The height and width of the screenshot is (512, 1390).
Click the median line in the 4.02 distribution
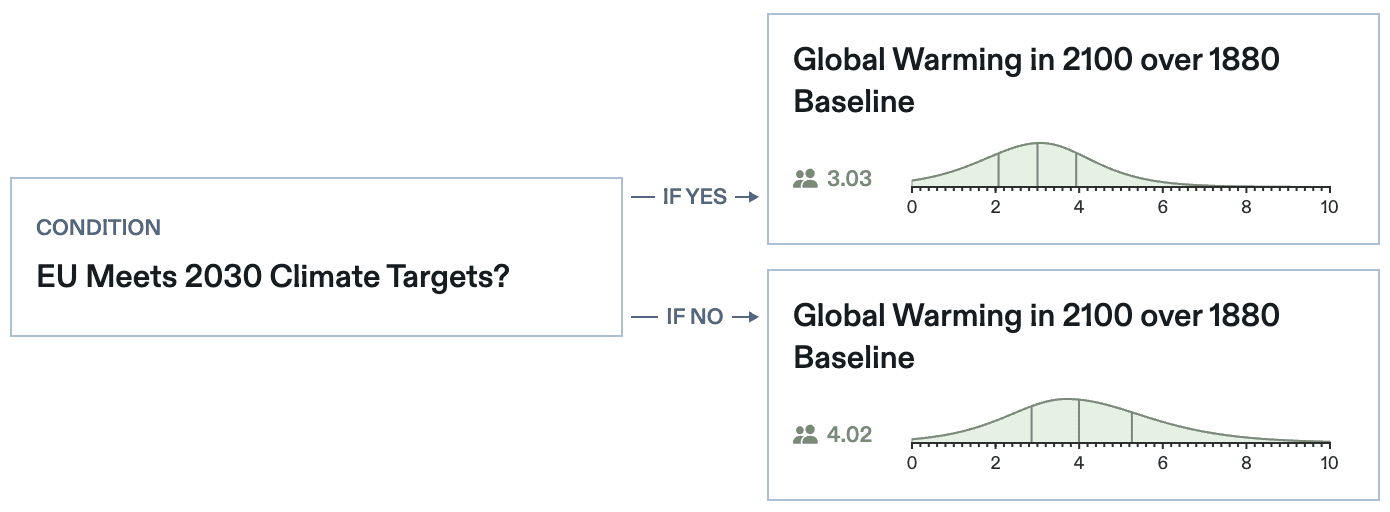(x=1079, y=420)
